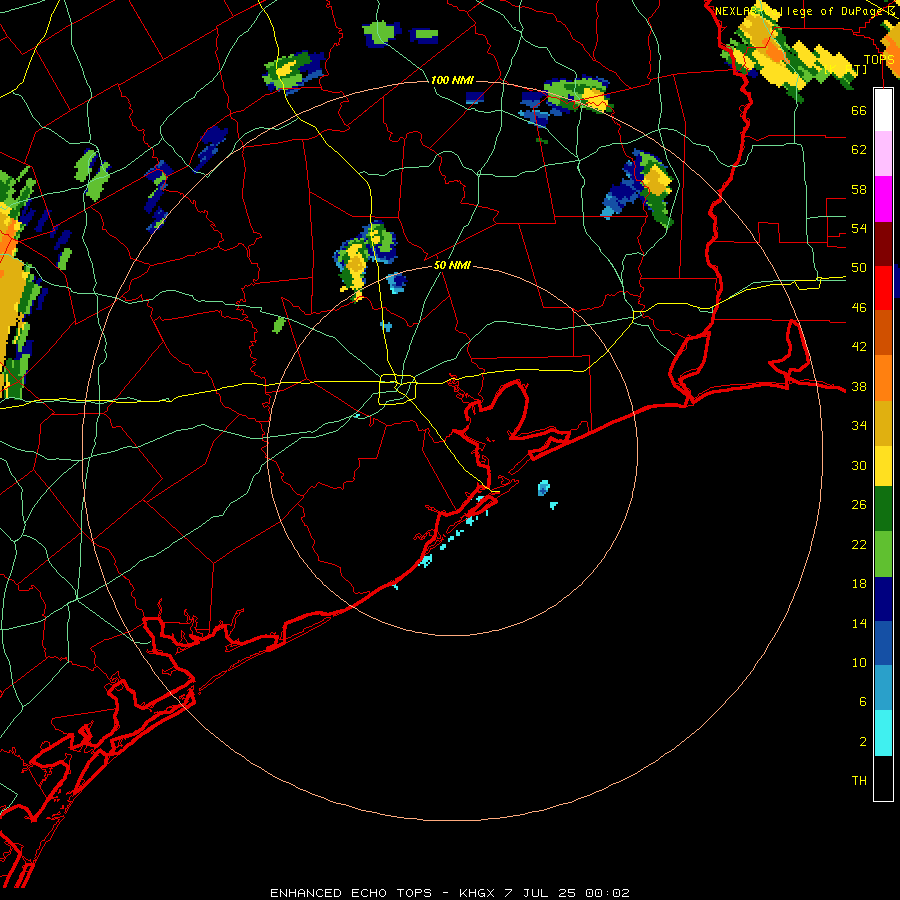Click the 'TH' threshold label

pyautogui.click(x=859, y=781)
